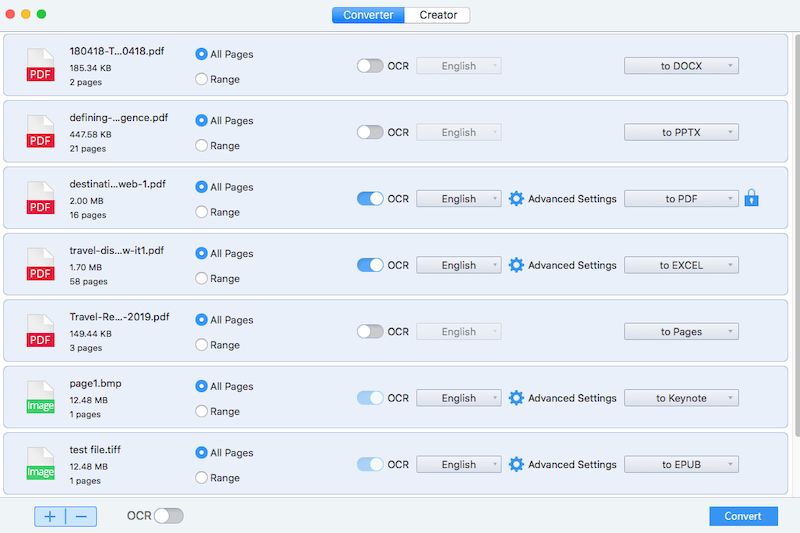Click the PDF icon for 180418 file
This screenshot has width=800, height=533.
coord(40,66)
